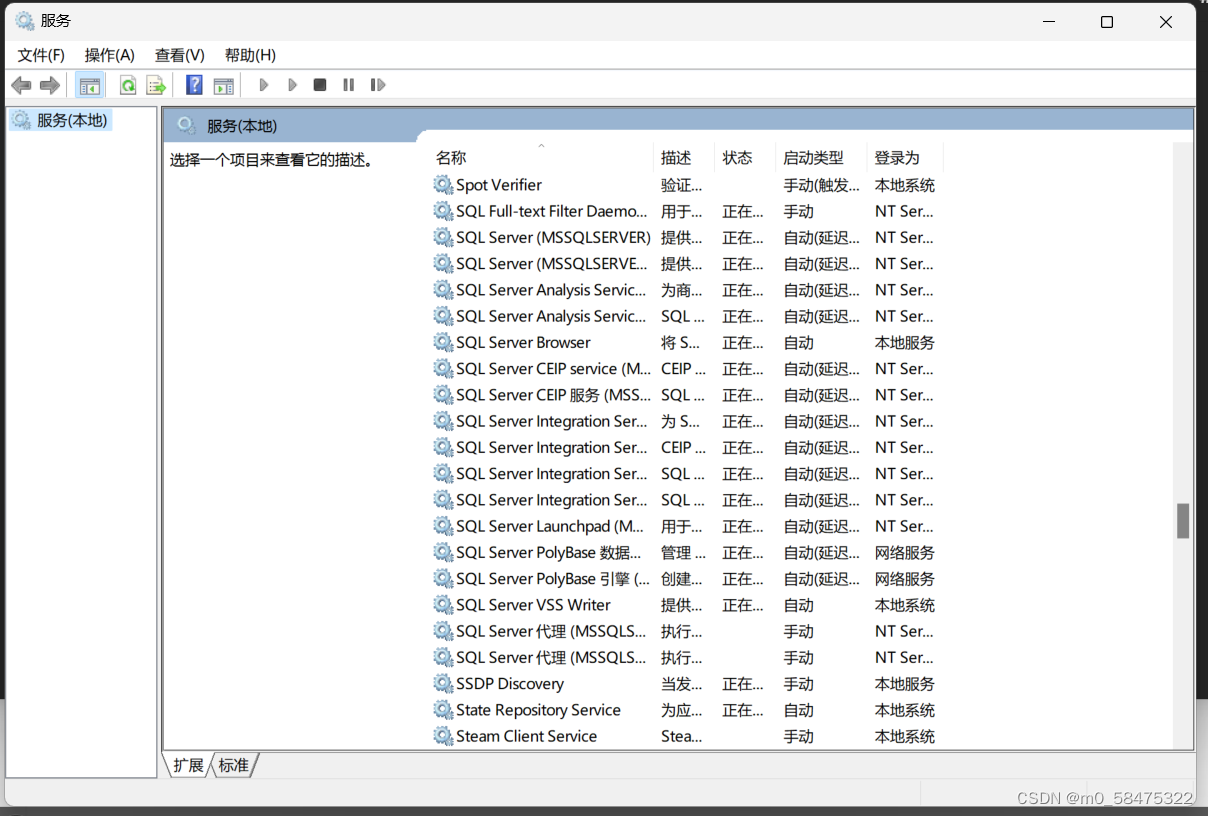
Task: Click the 名称 column header to sort
Action: point(451,157)
